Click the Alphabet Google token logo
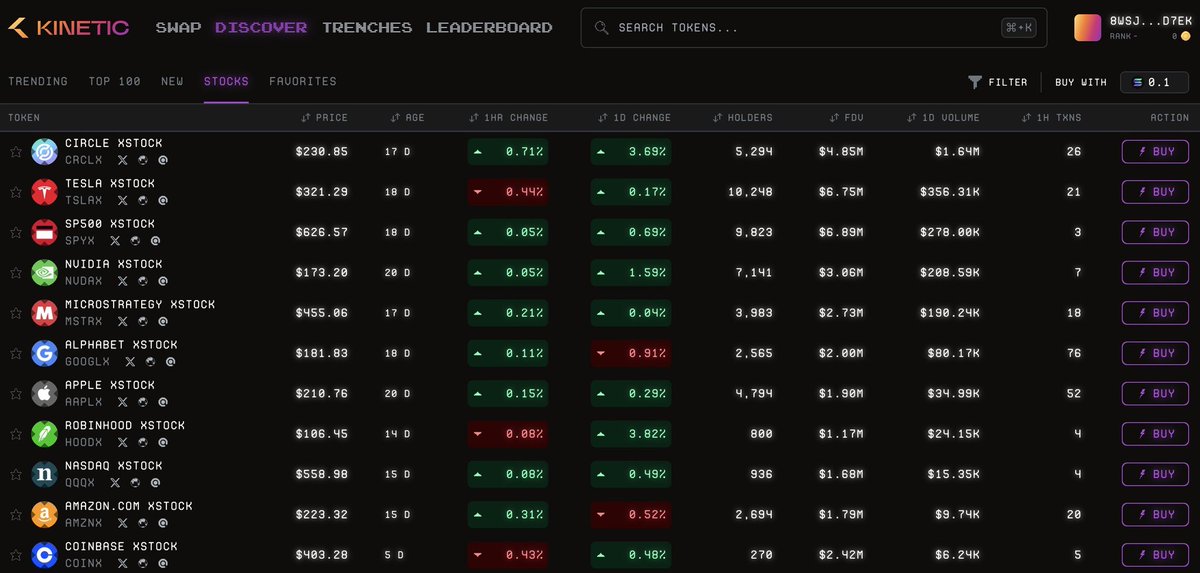The image size is (1200, 573). 44,353
